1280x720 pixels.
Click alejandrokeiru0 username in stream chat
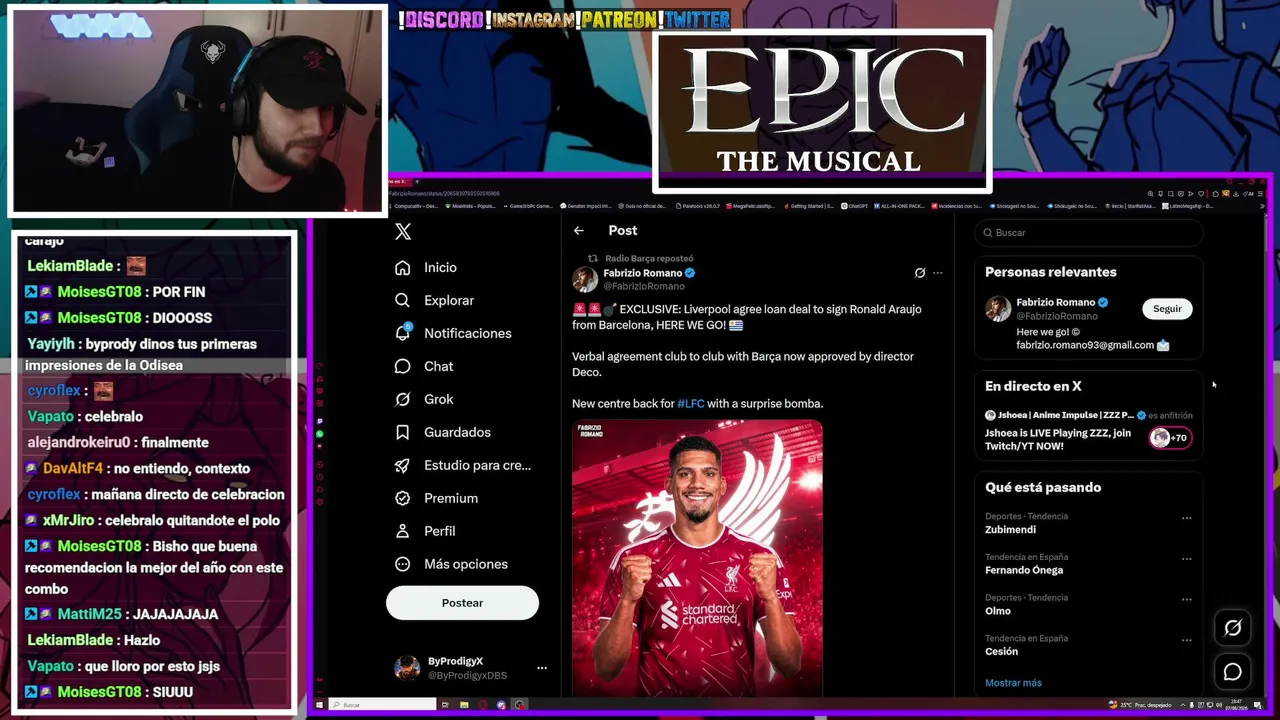79,442
